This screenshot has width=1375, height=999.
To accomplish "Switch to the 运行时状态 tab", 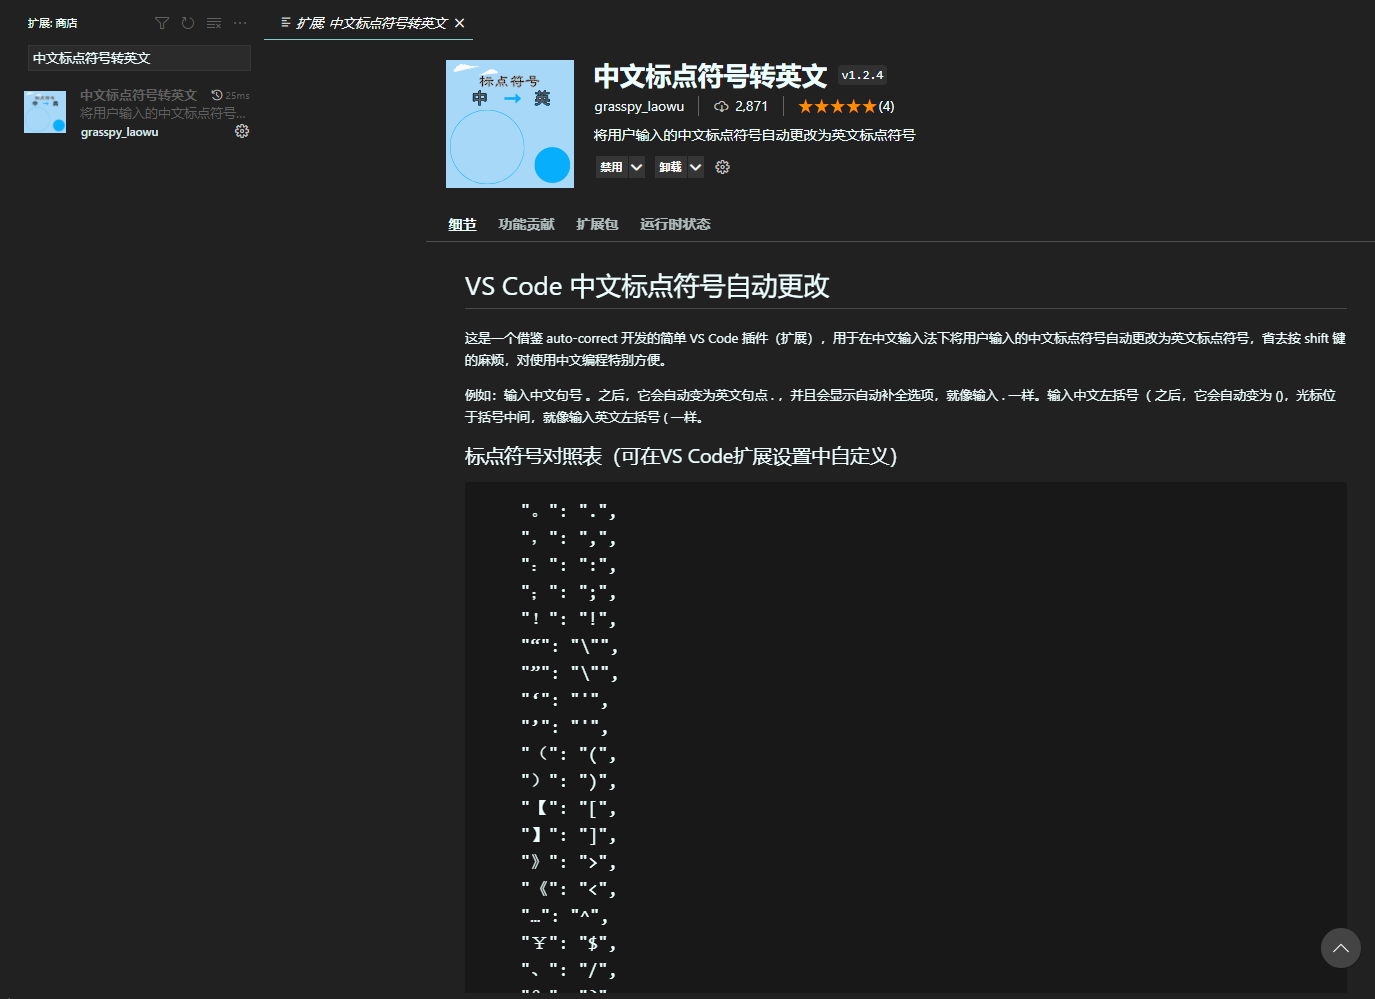I will 675,224.
